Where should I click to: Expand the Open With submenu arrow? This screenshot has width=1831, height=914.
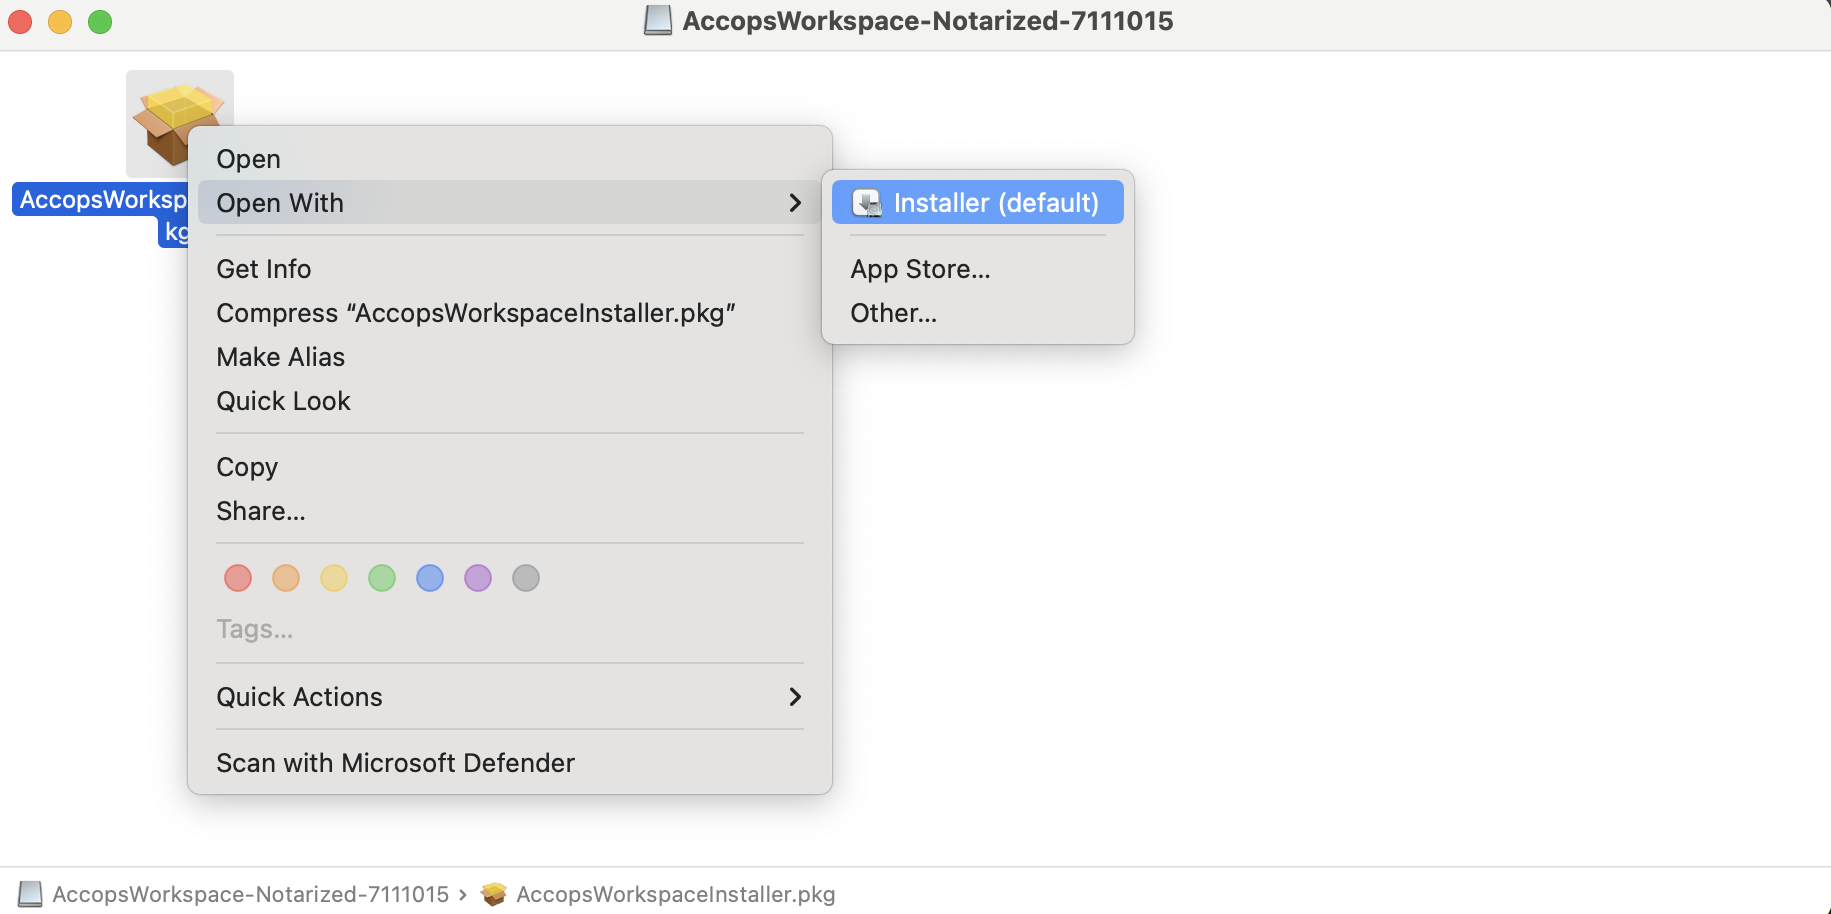[x=795, y=203]
